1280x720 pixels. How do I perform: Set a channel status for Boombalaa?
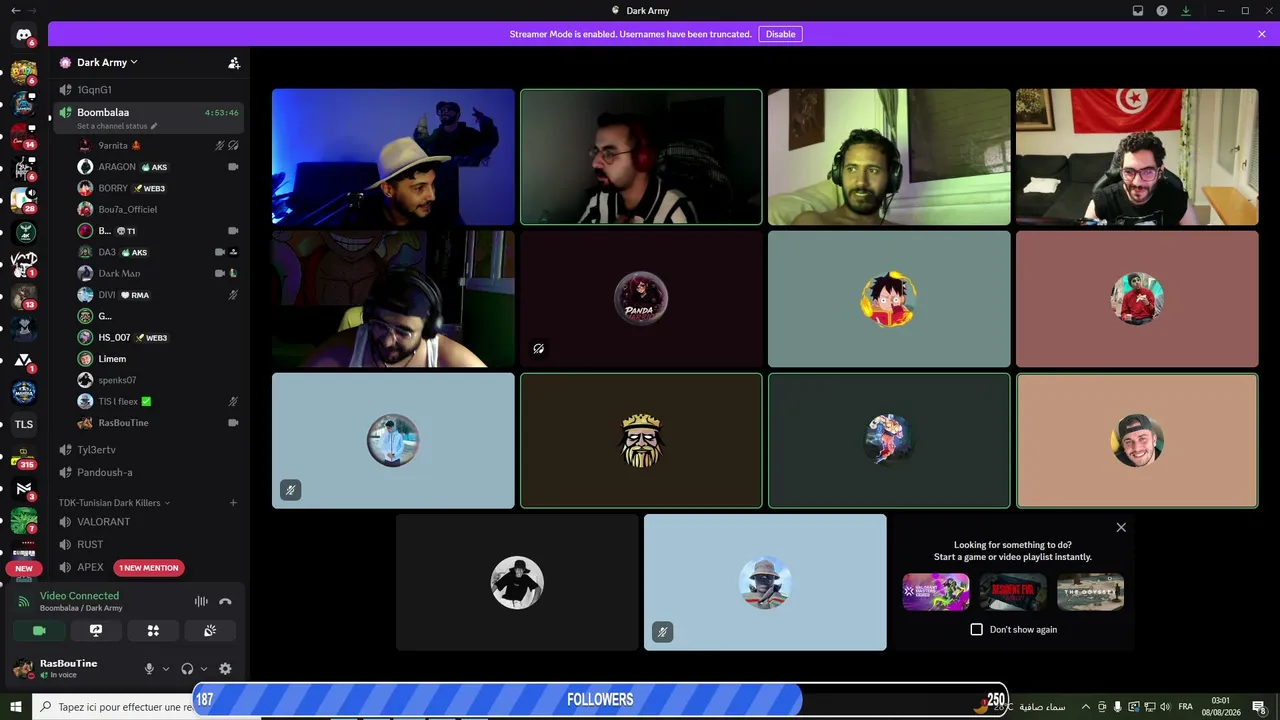coord(117,127)
